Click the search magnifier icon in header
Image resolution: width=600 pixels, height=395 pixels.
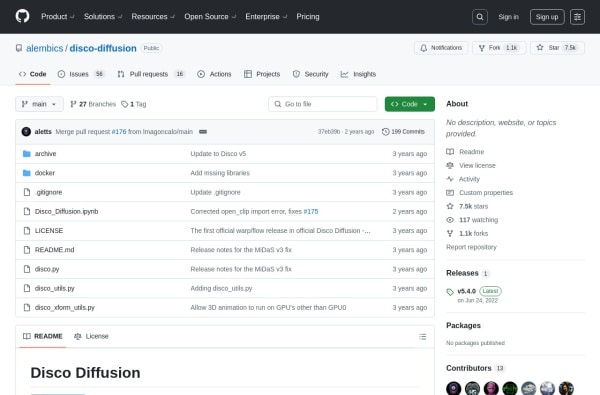pyautogui.click(x=479, y=17)
